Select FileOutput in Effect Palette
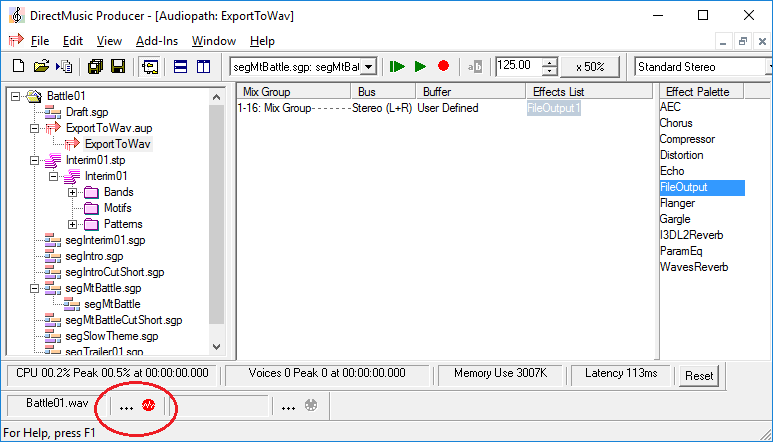773x442 pixels. click(702, 187)
